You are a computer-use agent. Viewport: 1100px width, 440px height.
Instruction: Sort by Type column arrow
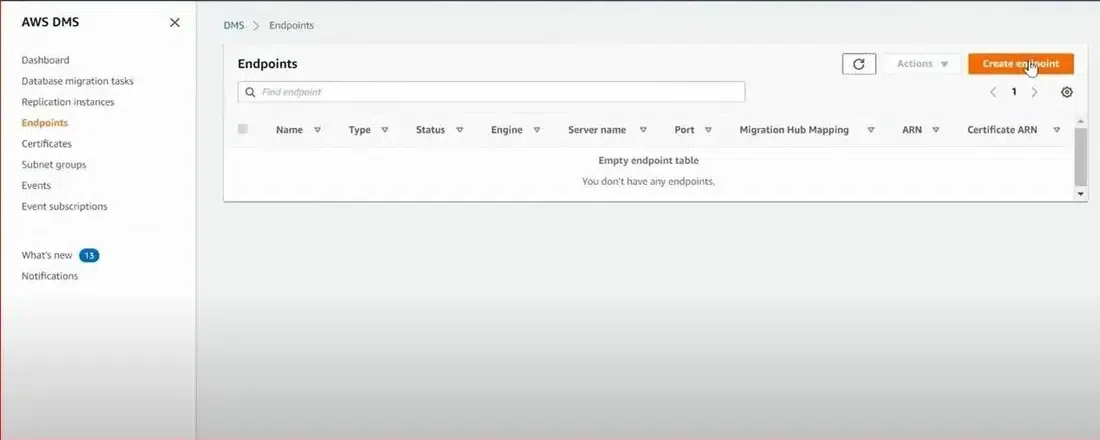384,130
